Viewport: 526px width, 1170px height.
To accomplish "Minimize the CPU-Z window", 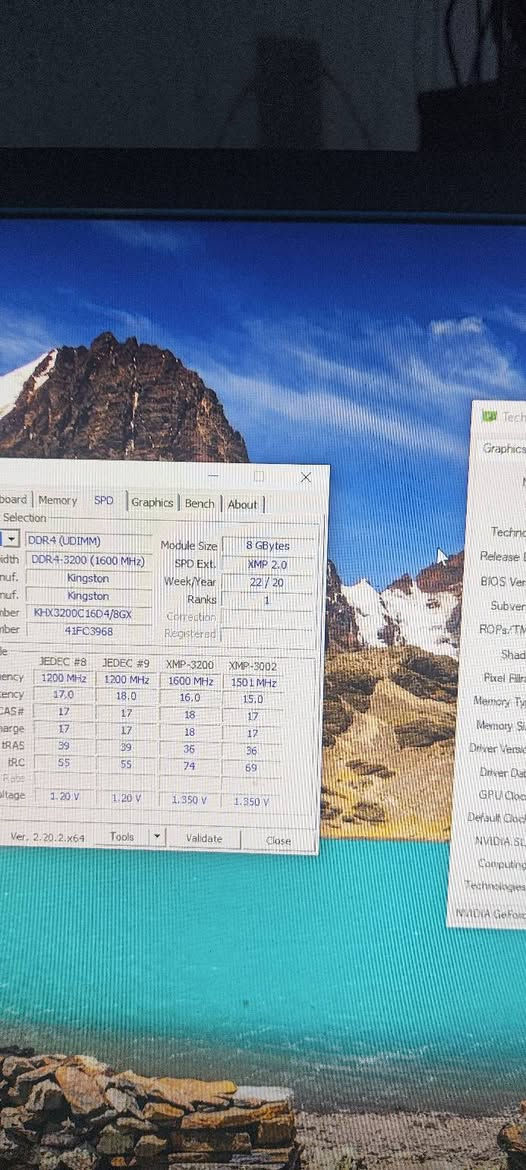I will pyautogui.click(x=213, y=475).
